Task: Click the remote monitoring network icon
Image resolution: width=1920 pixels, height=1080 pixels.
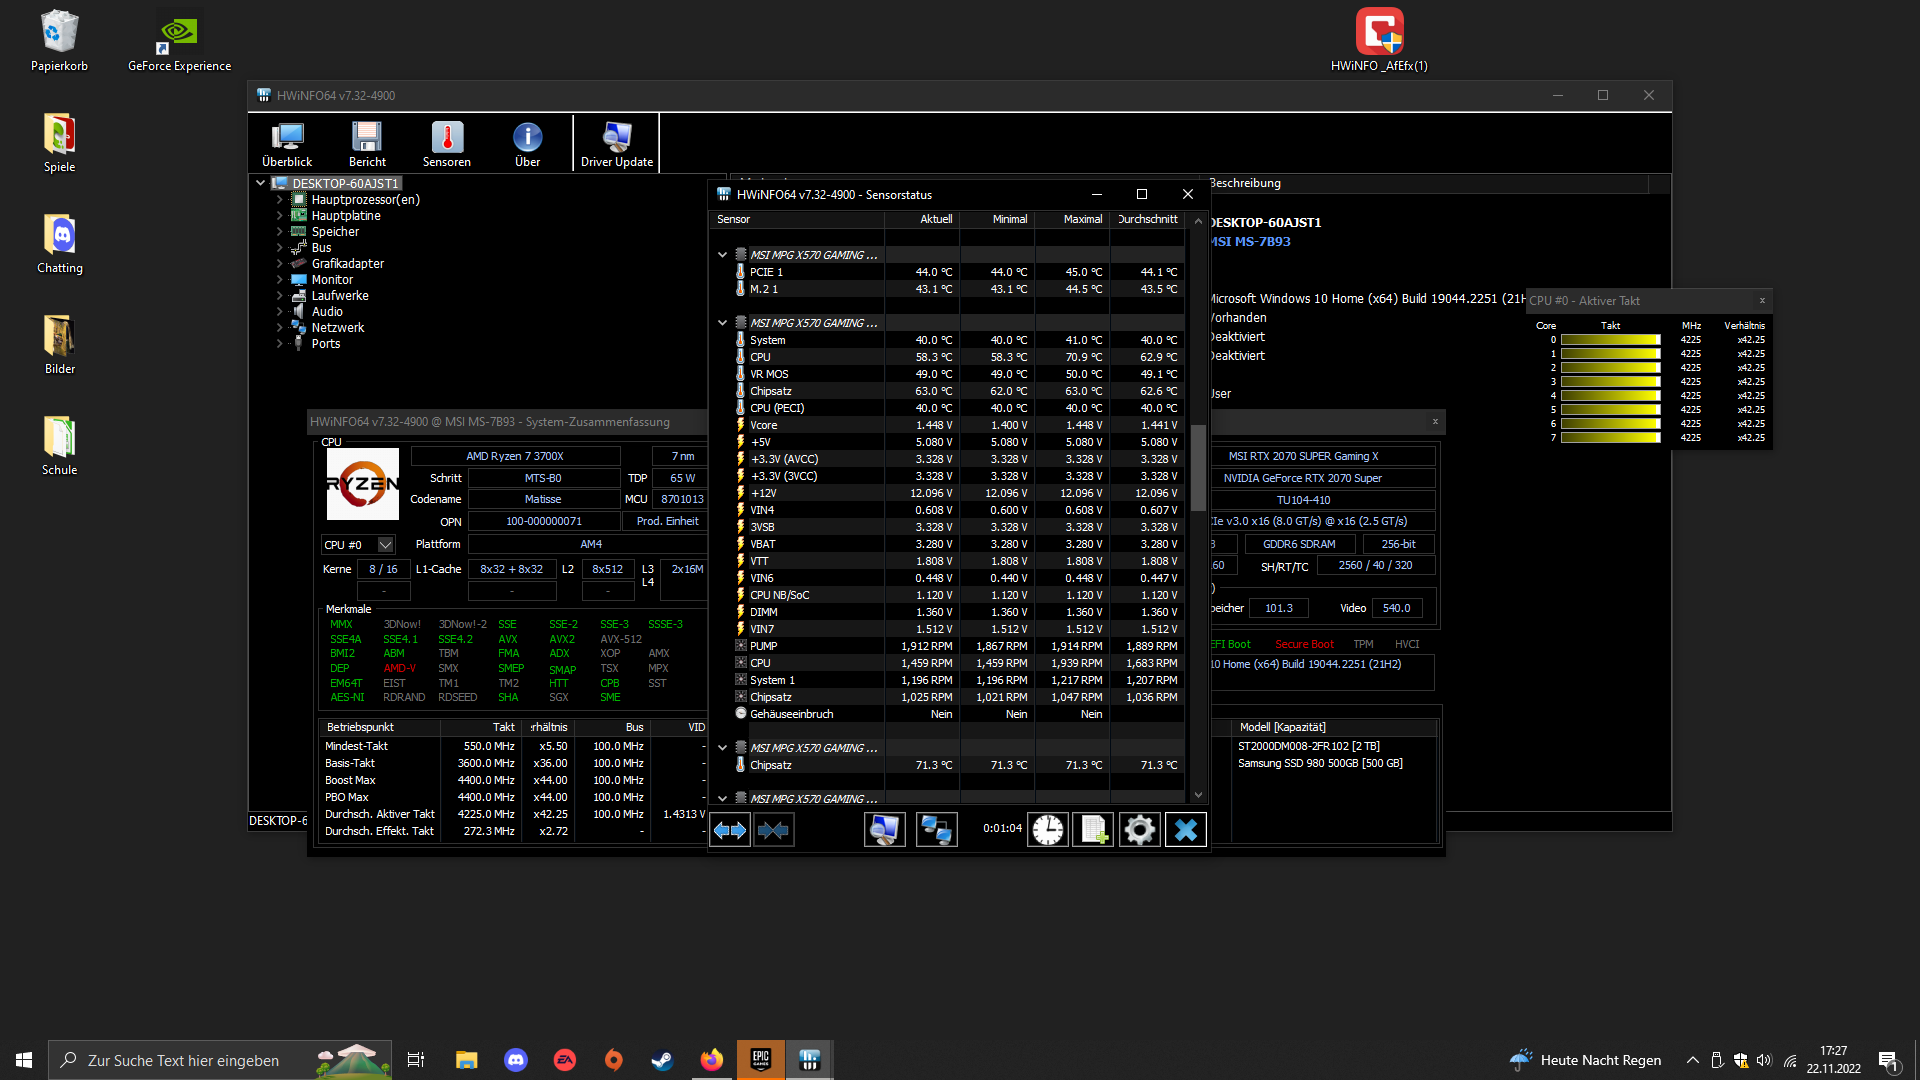Action: pyautogui.click(x=936, y=830)
